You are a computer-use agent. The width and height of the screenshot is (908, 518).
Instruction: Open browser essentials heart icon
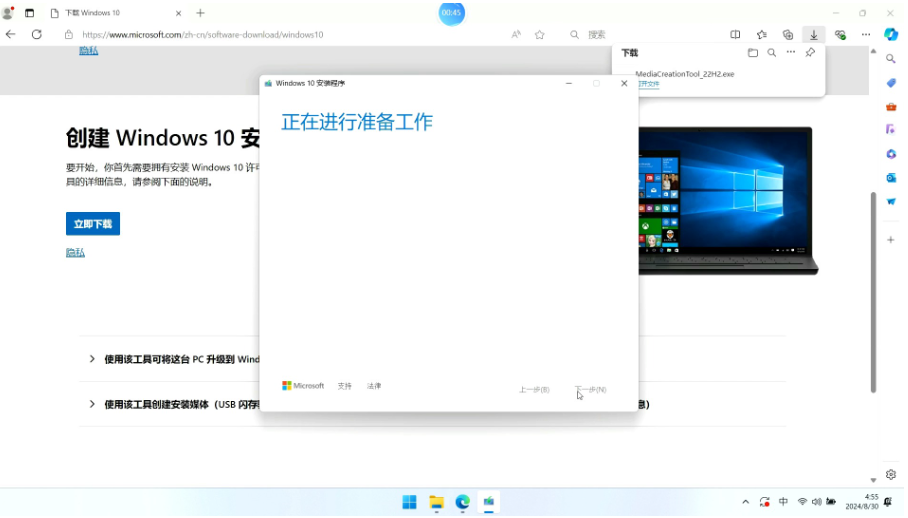[x=840, y=35]
